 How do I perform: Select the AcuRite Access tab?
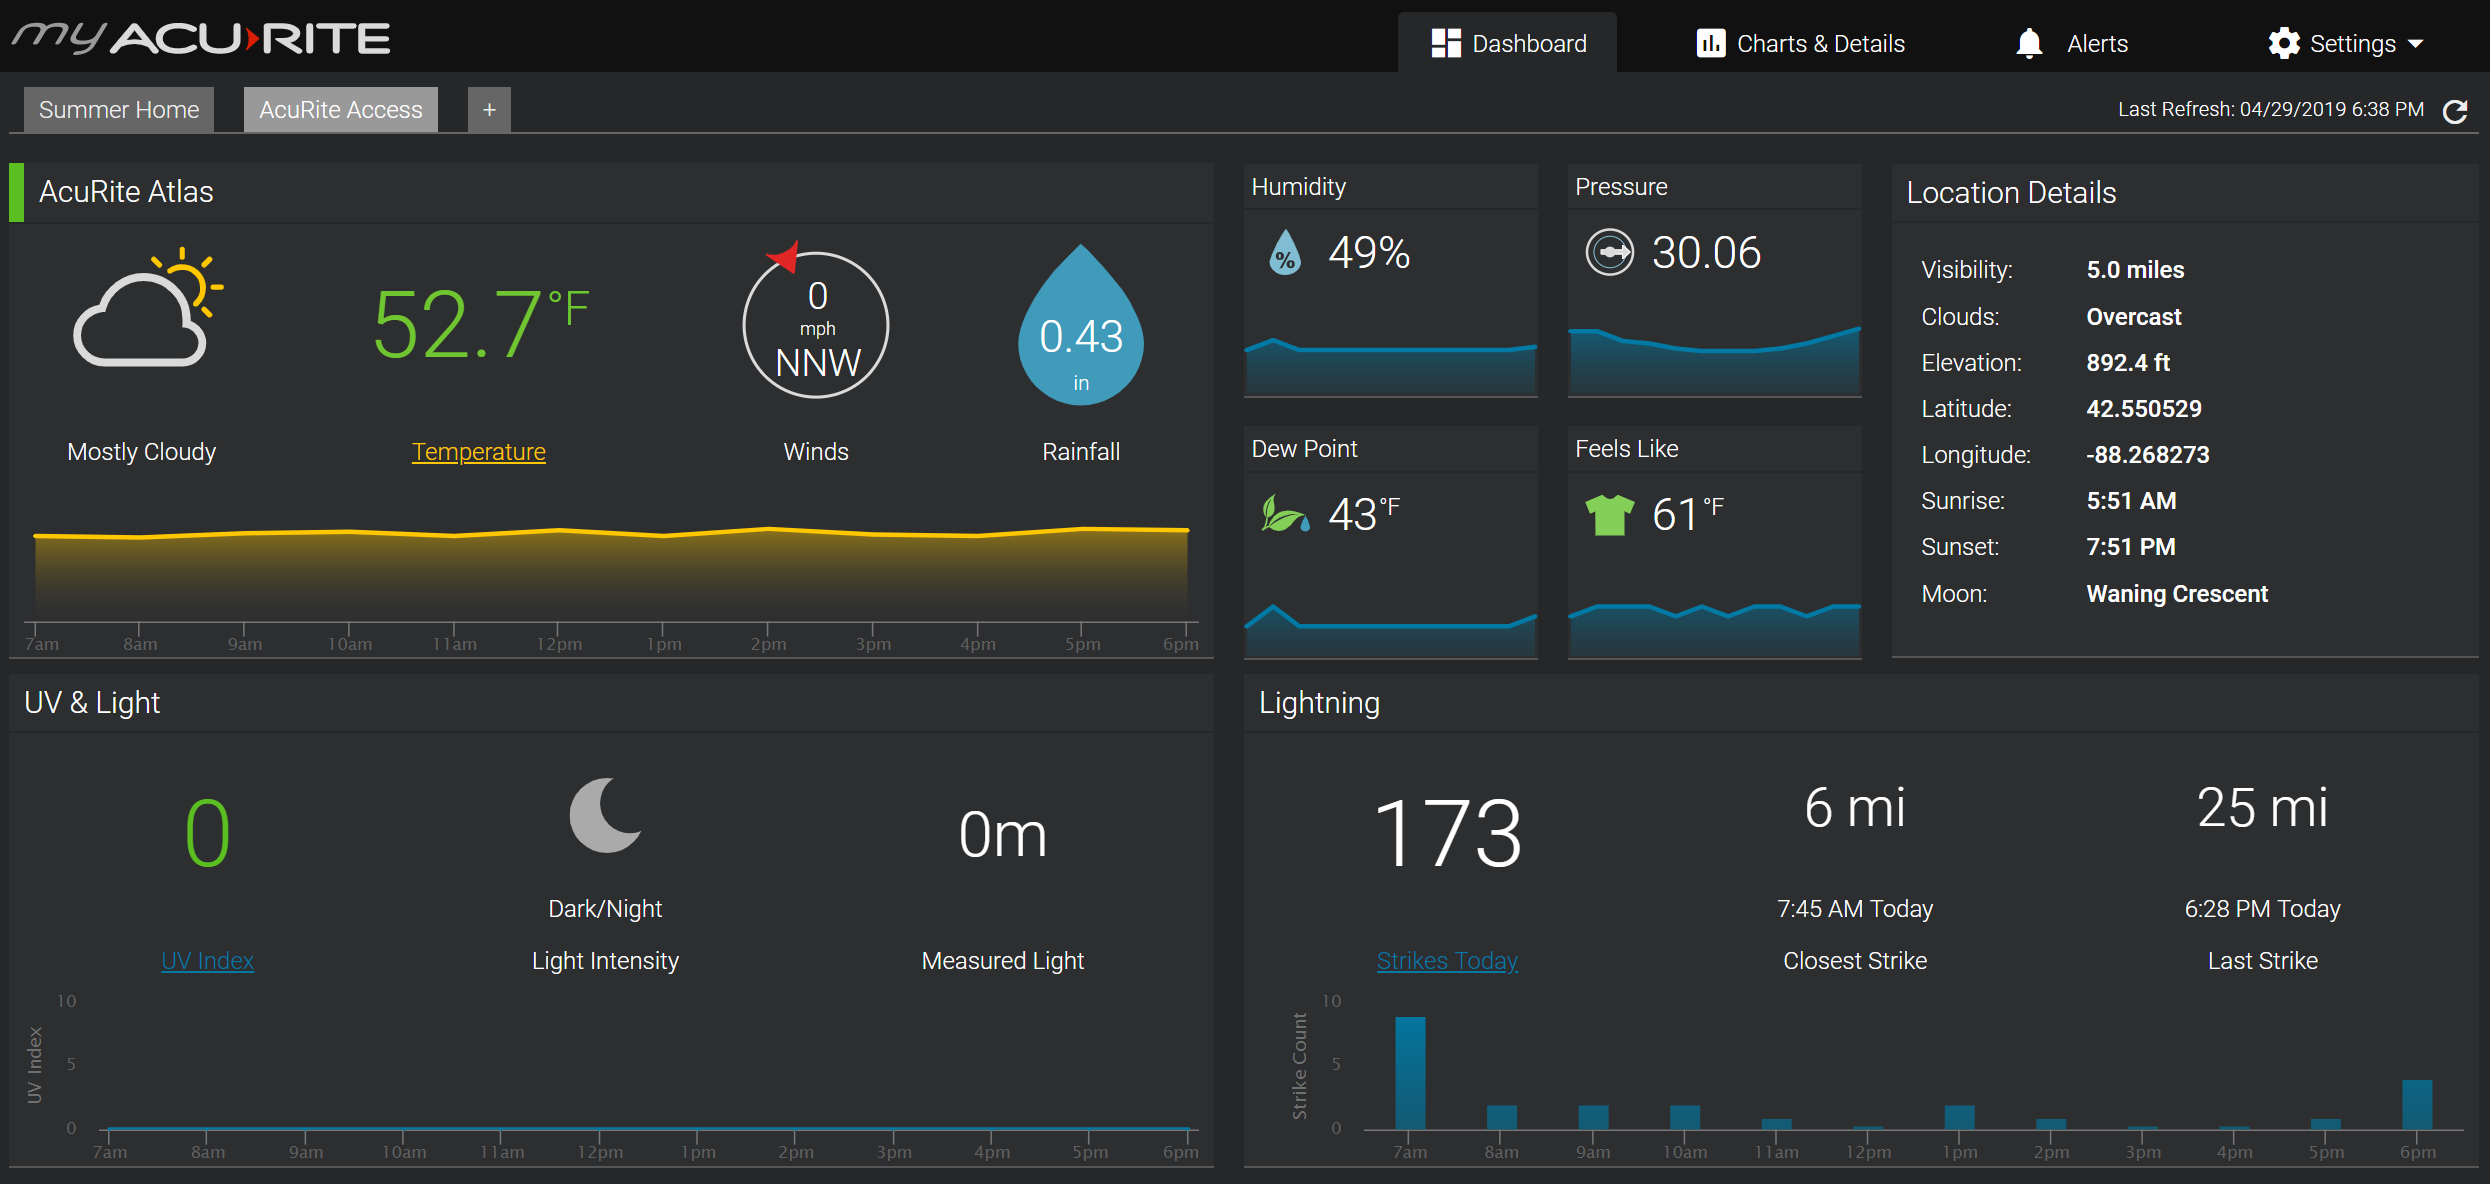340,110
